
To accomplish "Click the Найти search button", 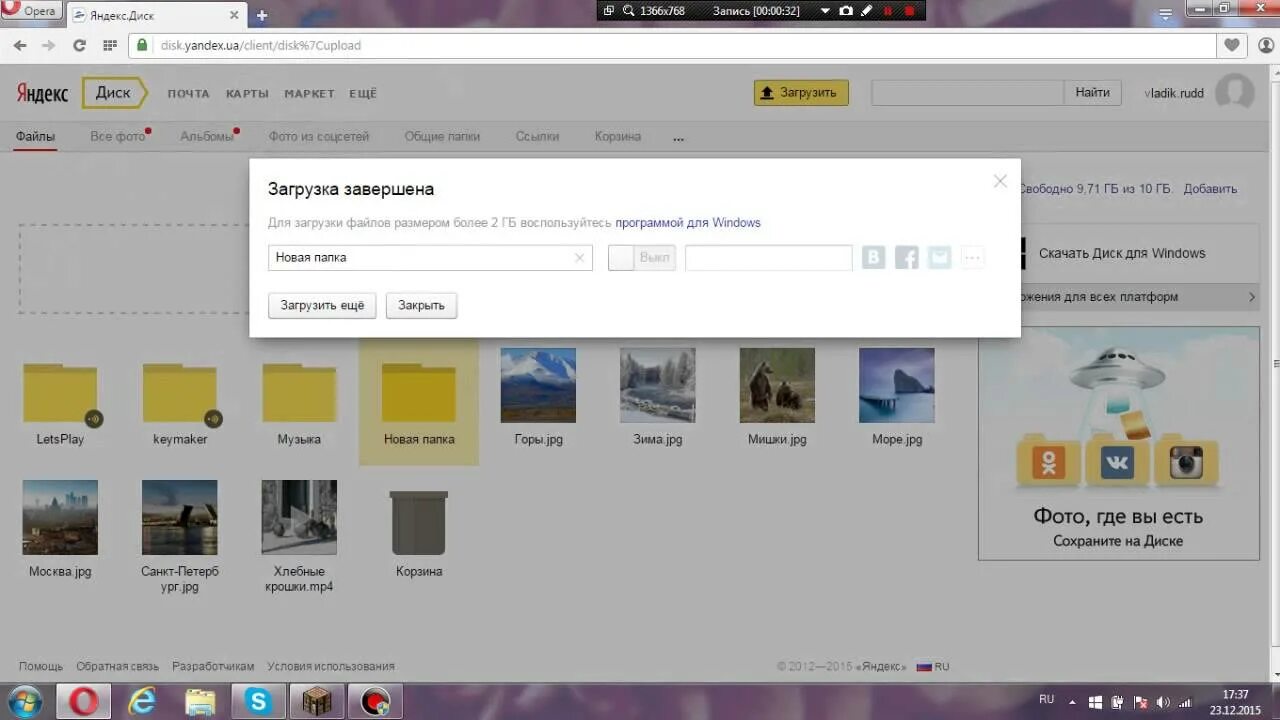I will tap(1092, 93).
